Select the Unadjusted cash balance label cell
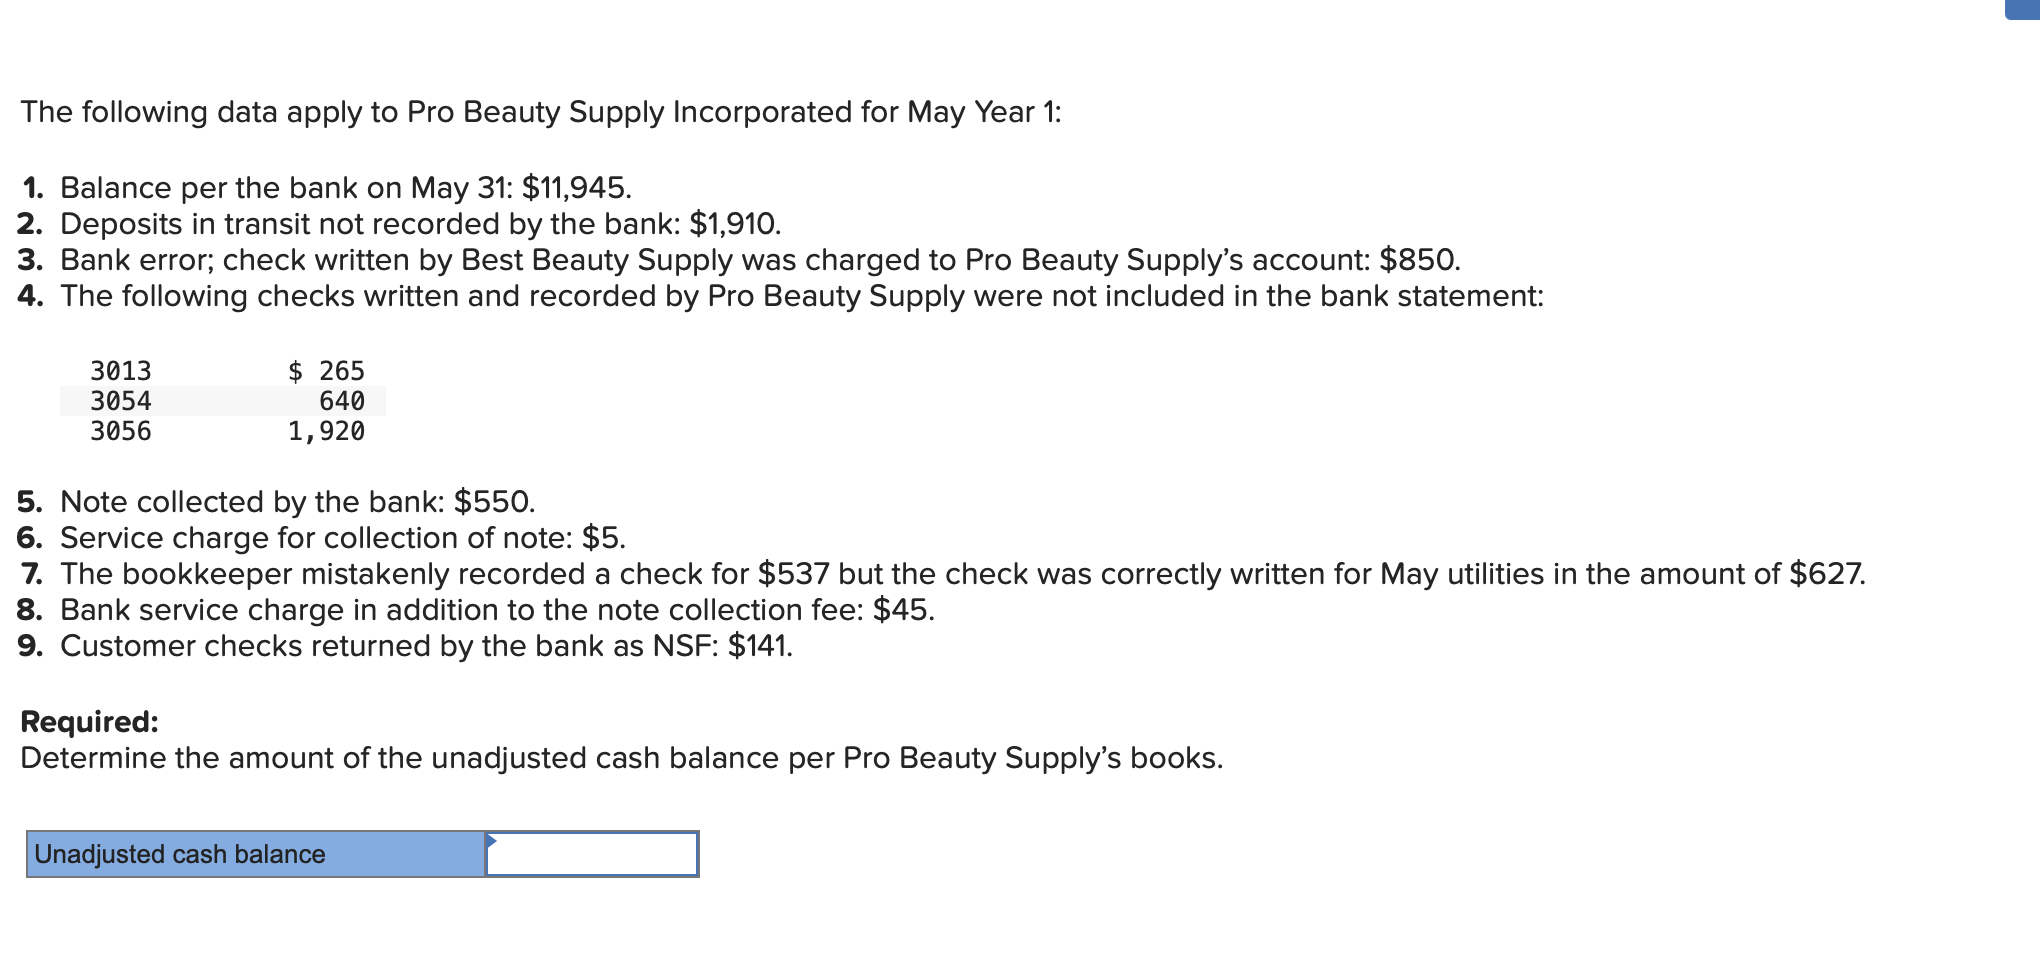The image size is (2040, 968). click(256, 854)
